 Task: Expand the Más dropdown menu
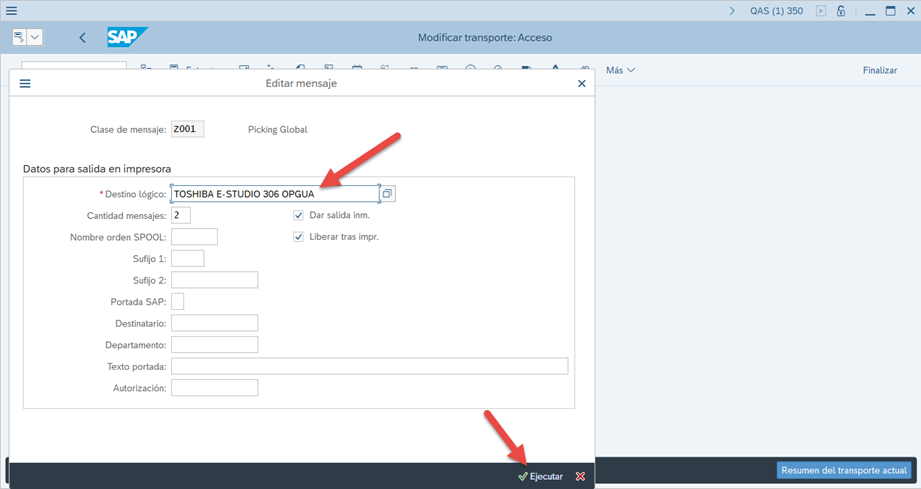pyautogui.click(x=620, y=70)
